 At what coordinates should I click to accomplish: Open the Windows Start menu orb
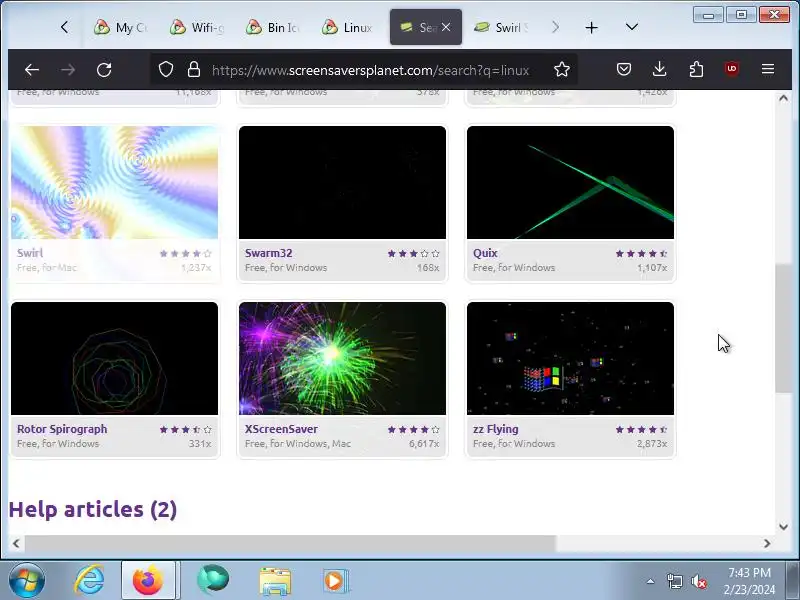tap(27, 581)
